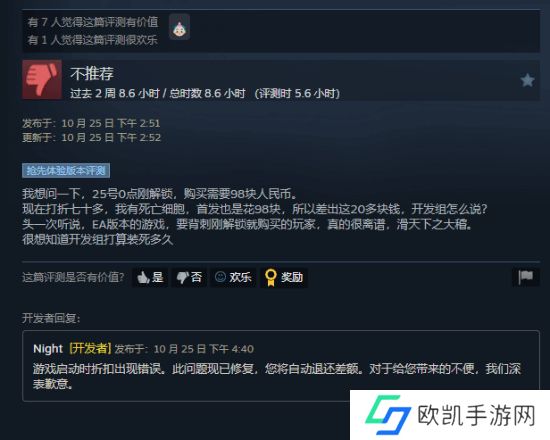550x440 pixels.
Task: Report the review with the flag icon
Action: (526, 277)
